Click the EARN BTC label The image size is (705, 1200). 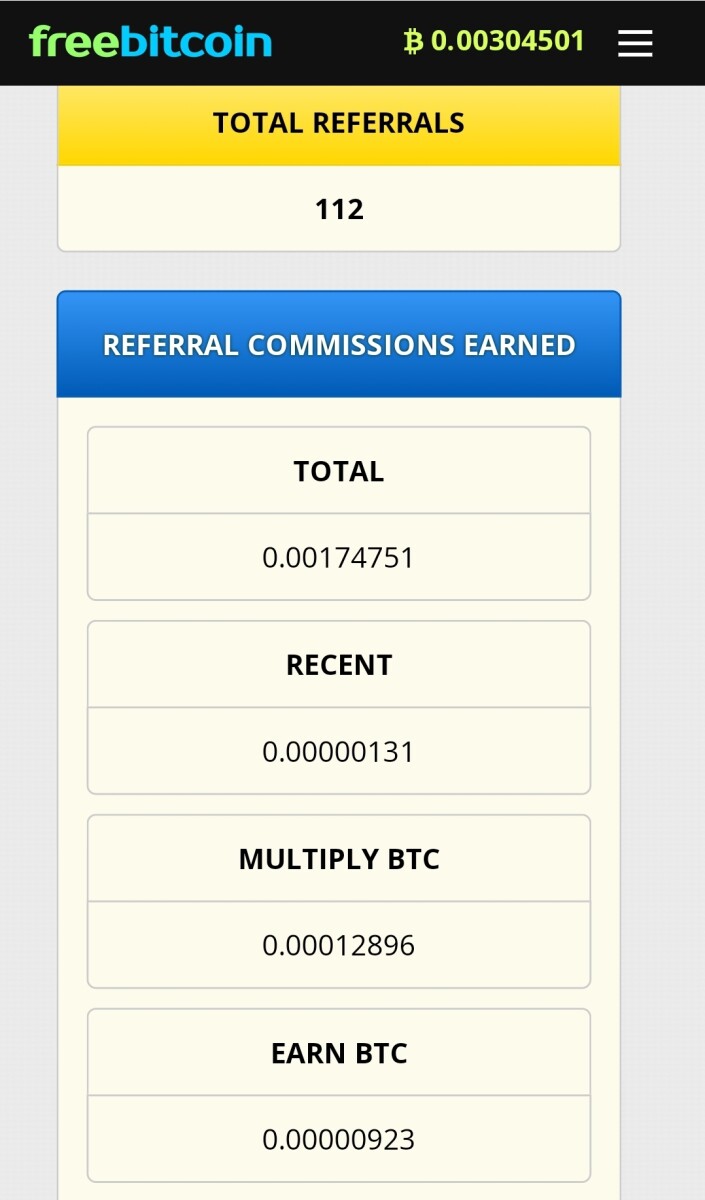(x=339, y=1053)
